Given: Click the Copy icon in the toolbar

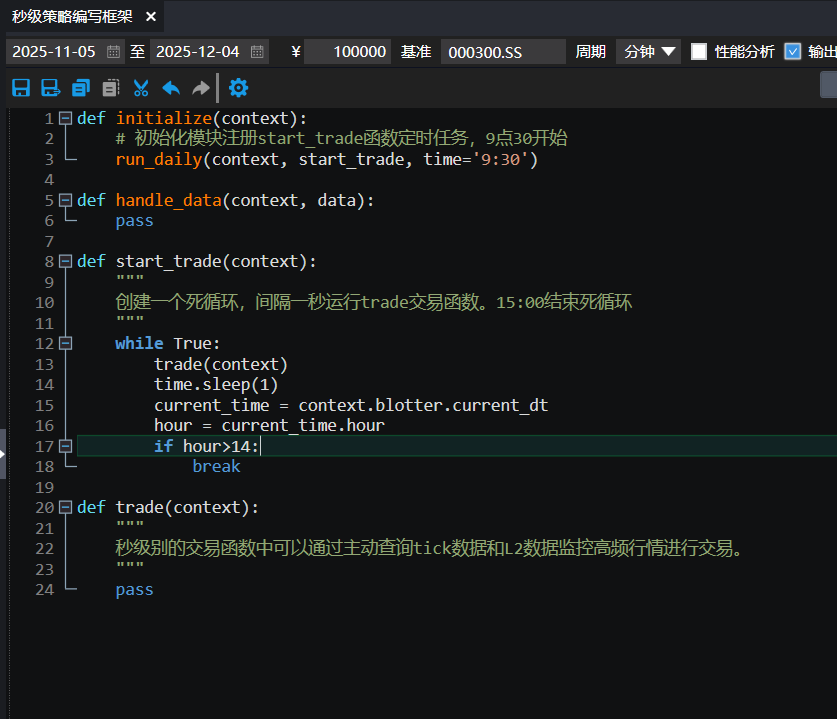Looking at the screenshot, I should click(81, 88).
